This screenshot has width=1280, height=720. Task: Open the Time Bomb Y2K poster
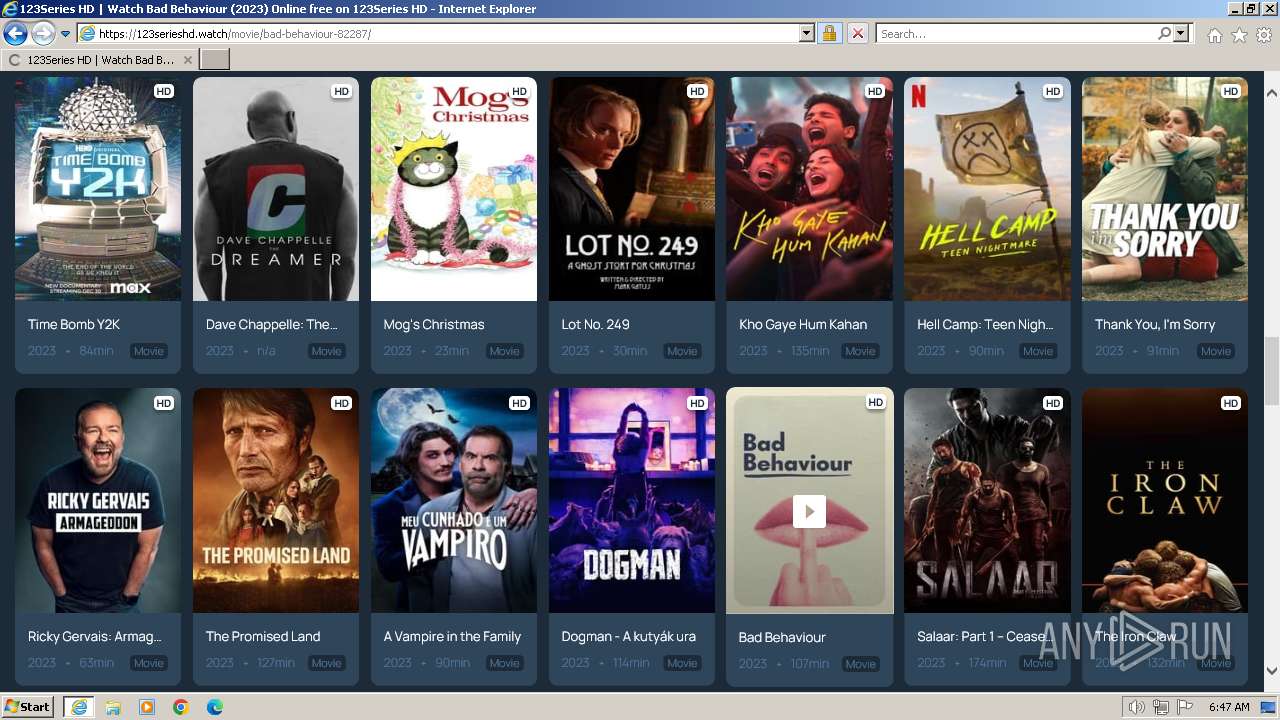pyautogui.click(x=98, y=189)
